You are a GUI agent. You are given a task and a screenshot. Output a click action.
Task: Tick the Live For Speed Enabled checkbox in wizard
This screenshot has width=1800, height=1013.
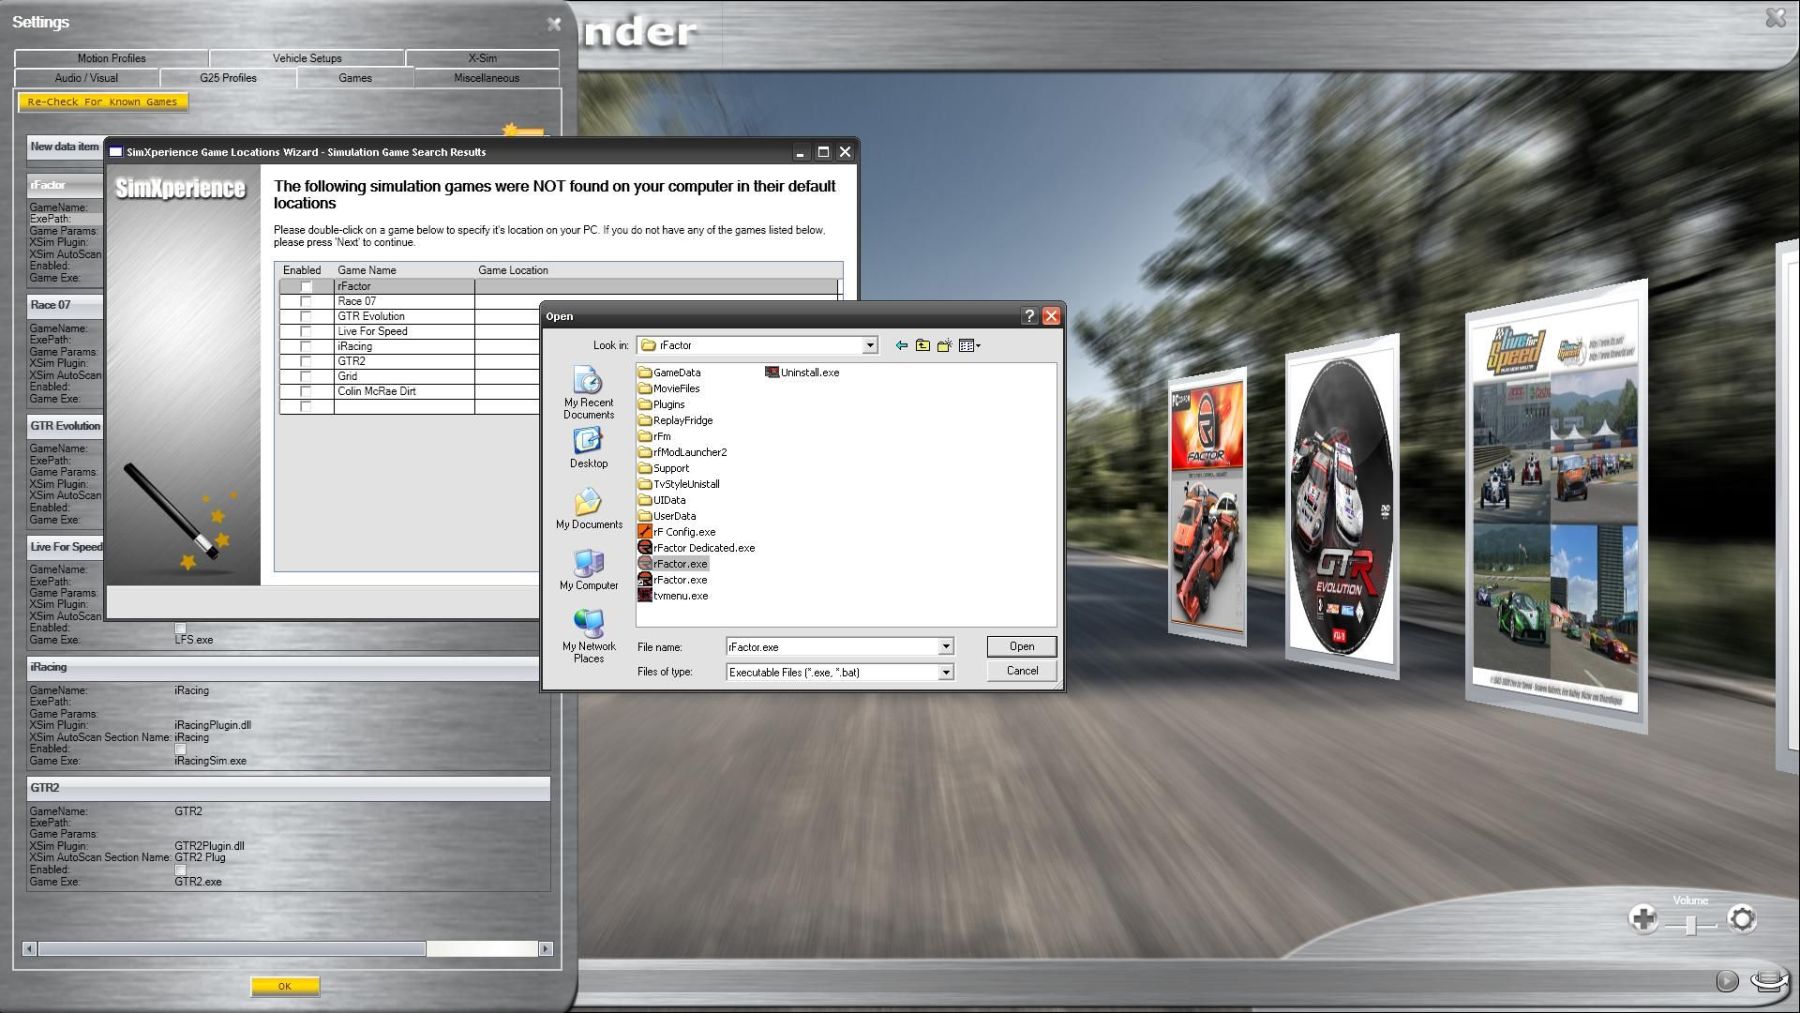[306, 331]
